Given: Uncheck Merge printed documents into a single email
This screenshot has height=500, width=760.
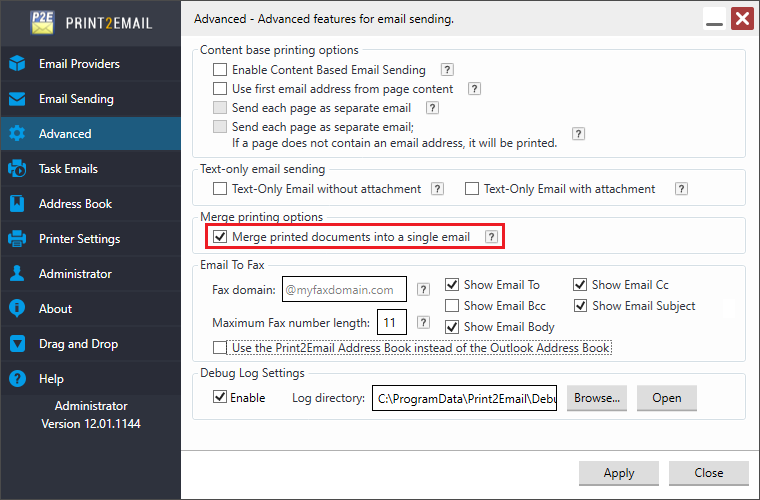Looking at the screenshot, I should click(220, 236).
